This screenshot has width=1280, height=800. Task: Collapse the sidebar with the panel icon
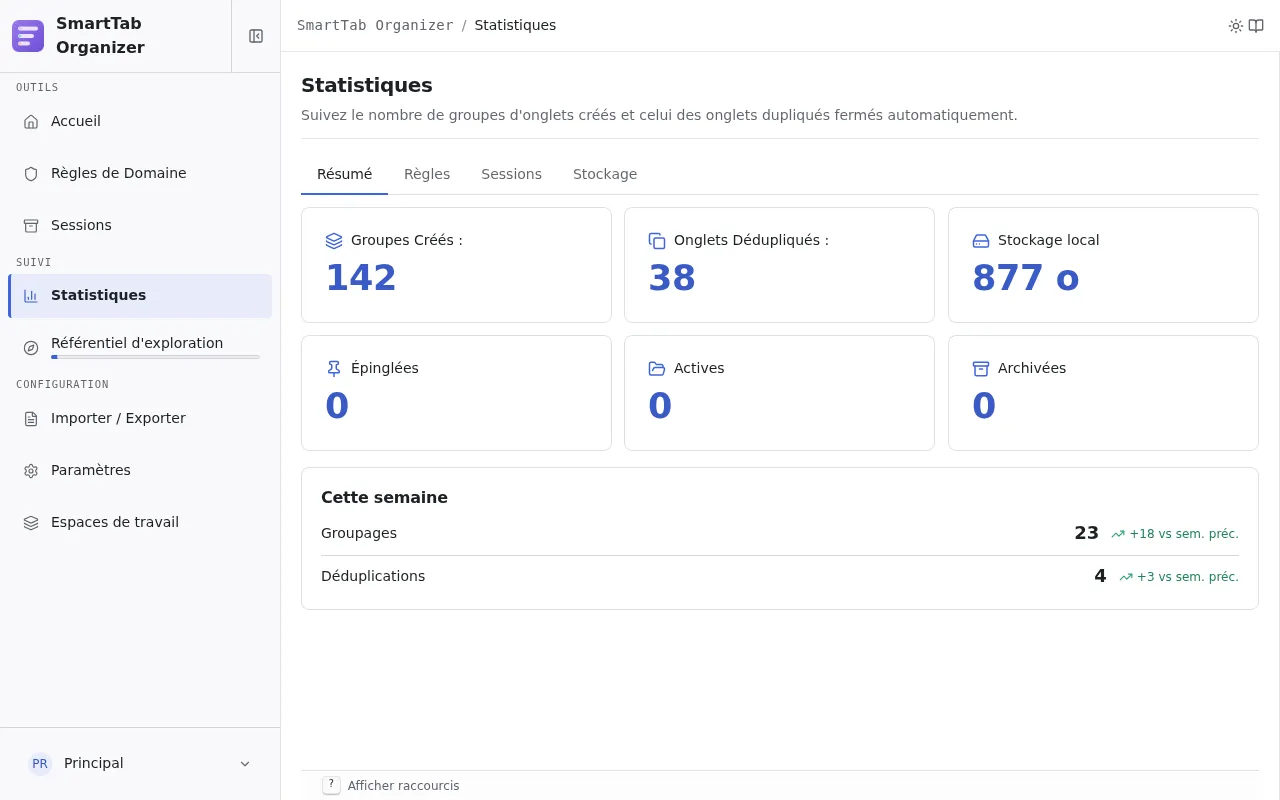click(x=256, y=36)
